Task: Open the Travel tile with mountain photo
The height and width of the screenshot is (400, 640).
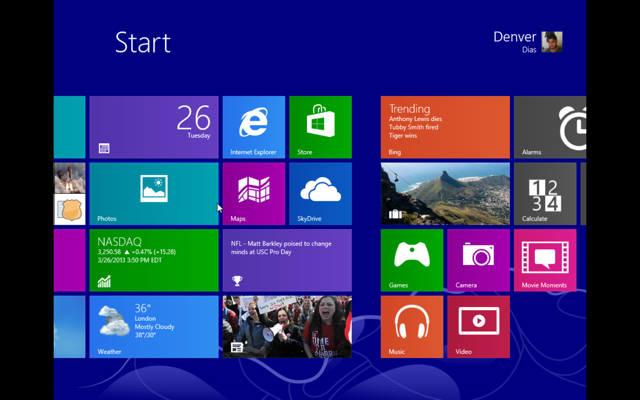Action: 445,193
